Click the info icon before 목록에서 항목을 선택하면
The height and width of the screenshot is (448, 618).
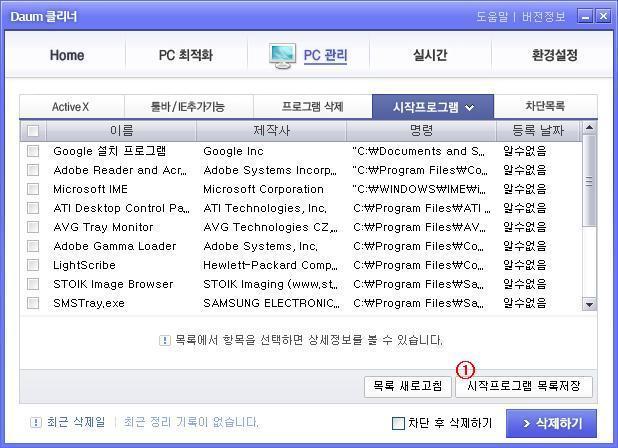pyautogui.click(x=164, y=340)
